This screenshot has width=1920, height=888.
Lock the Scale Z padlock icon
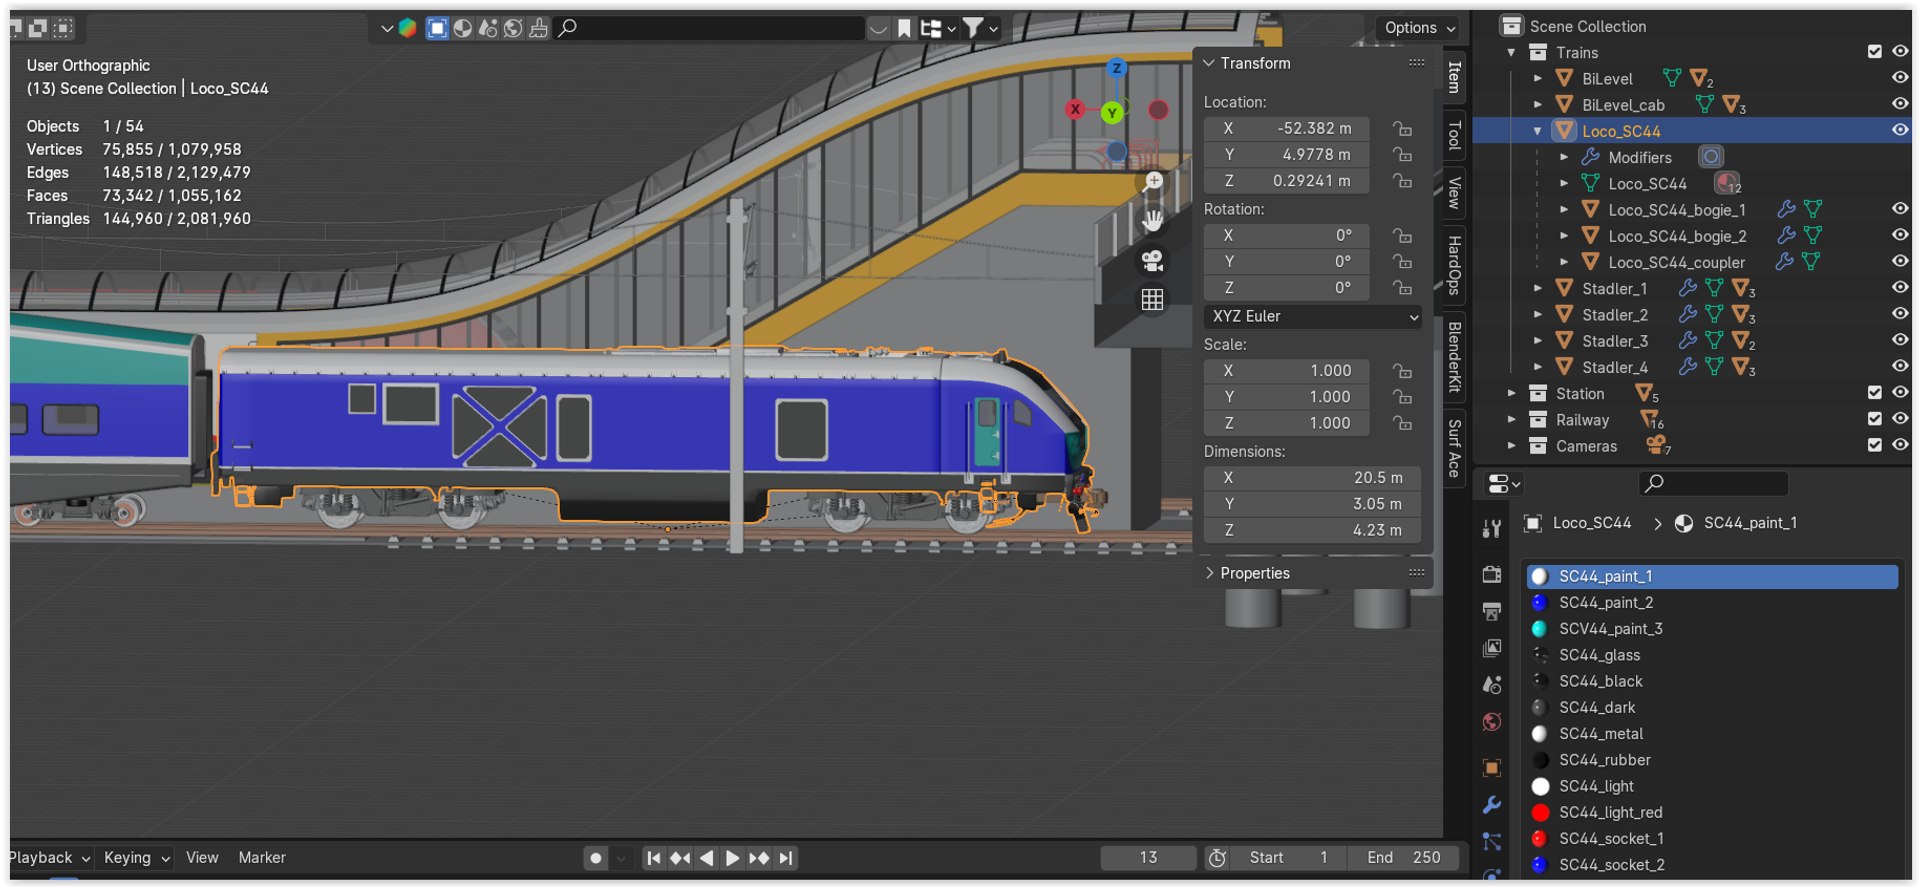1402,423
